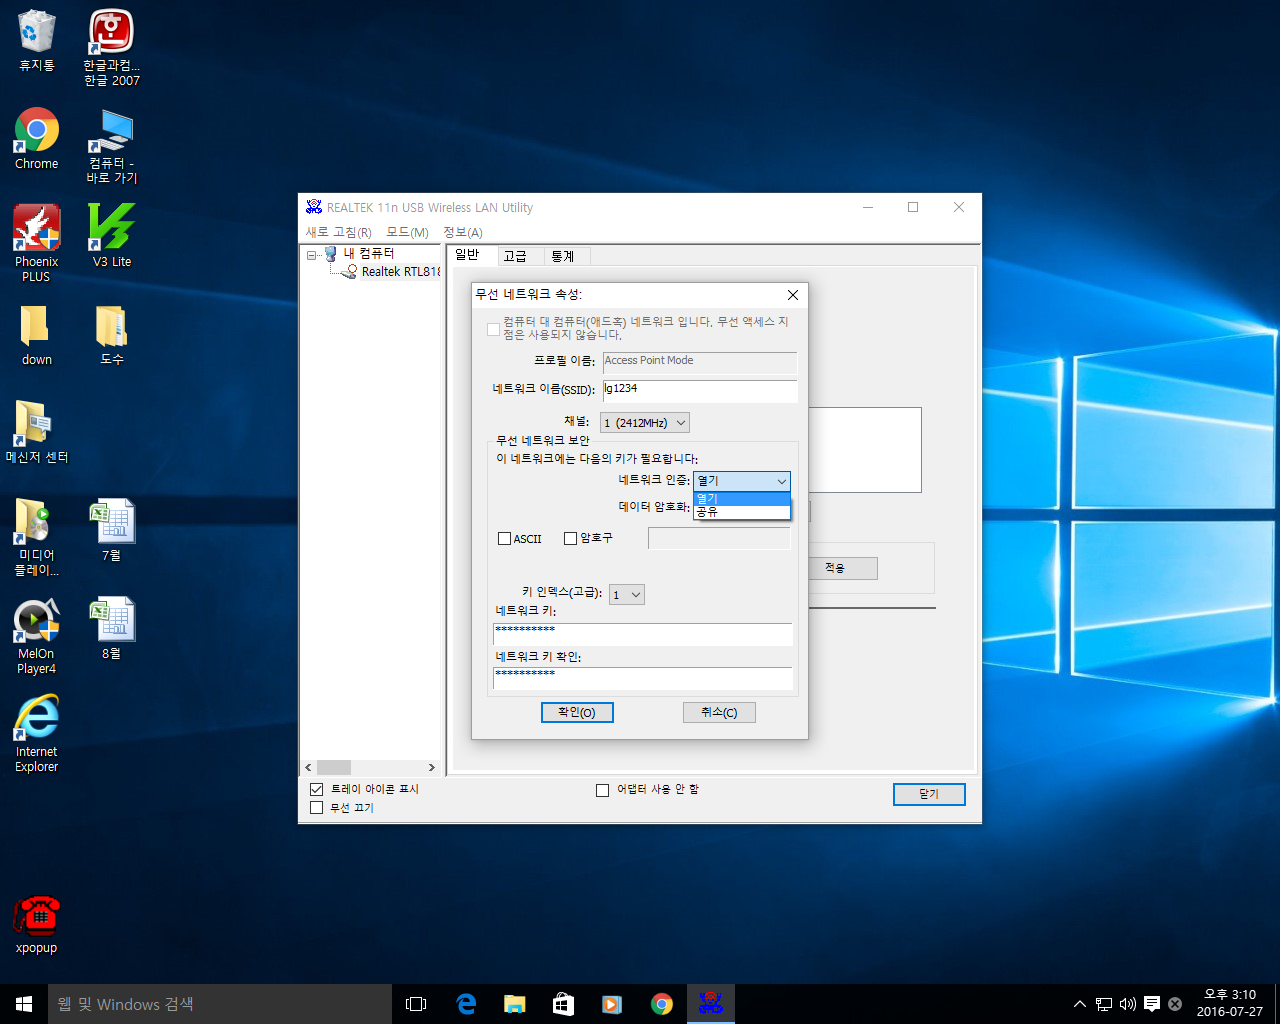Switch to the 고급 tab
Viewport: 1280px width, 1024px height.
pos(521,256)
